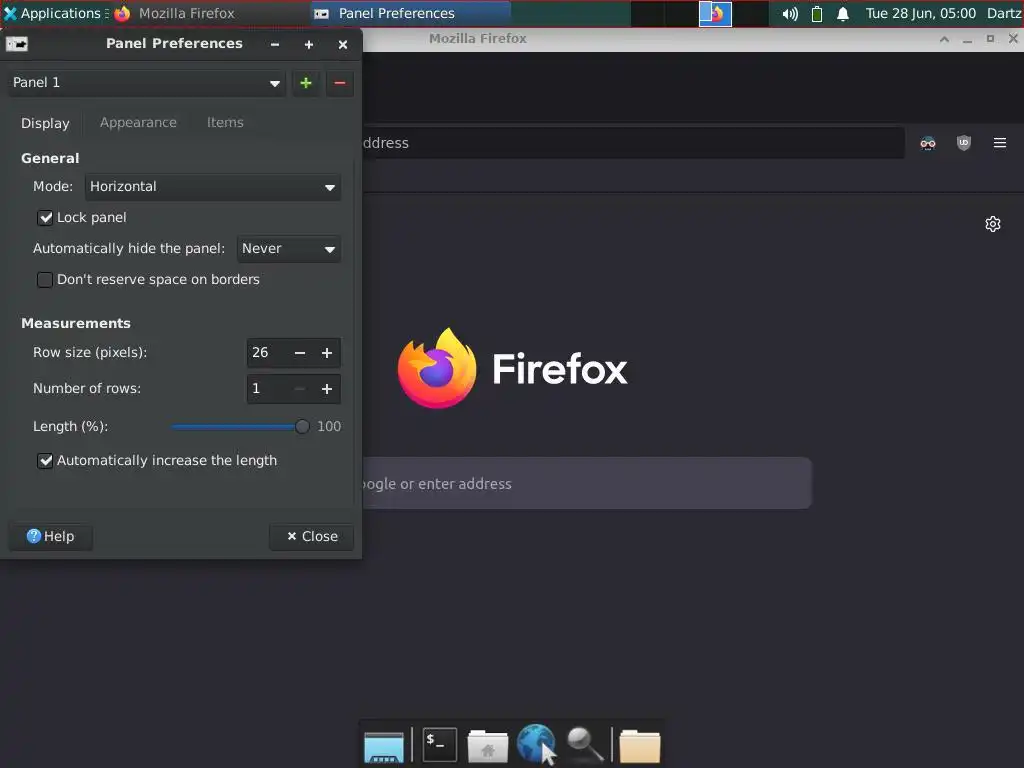The width and height of the screenshot is (1024, 768).
Task: Click the volume speaker tray icon
Action: tap(790, 14)
